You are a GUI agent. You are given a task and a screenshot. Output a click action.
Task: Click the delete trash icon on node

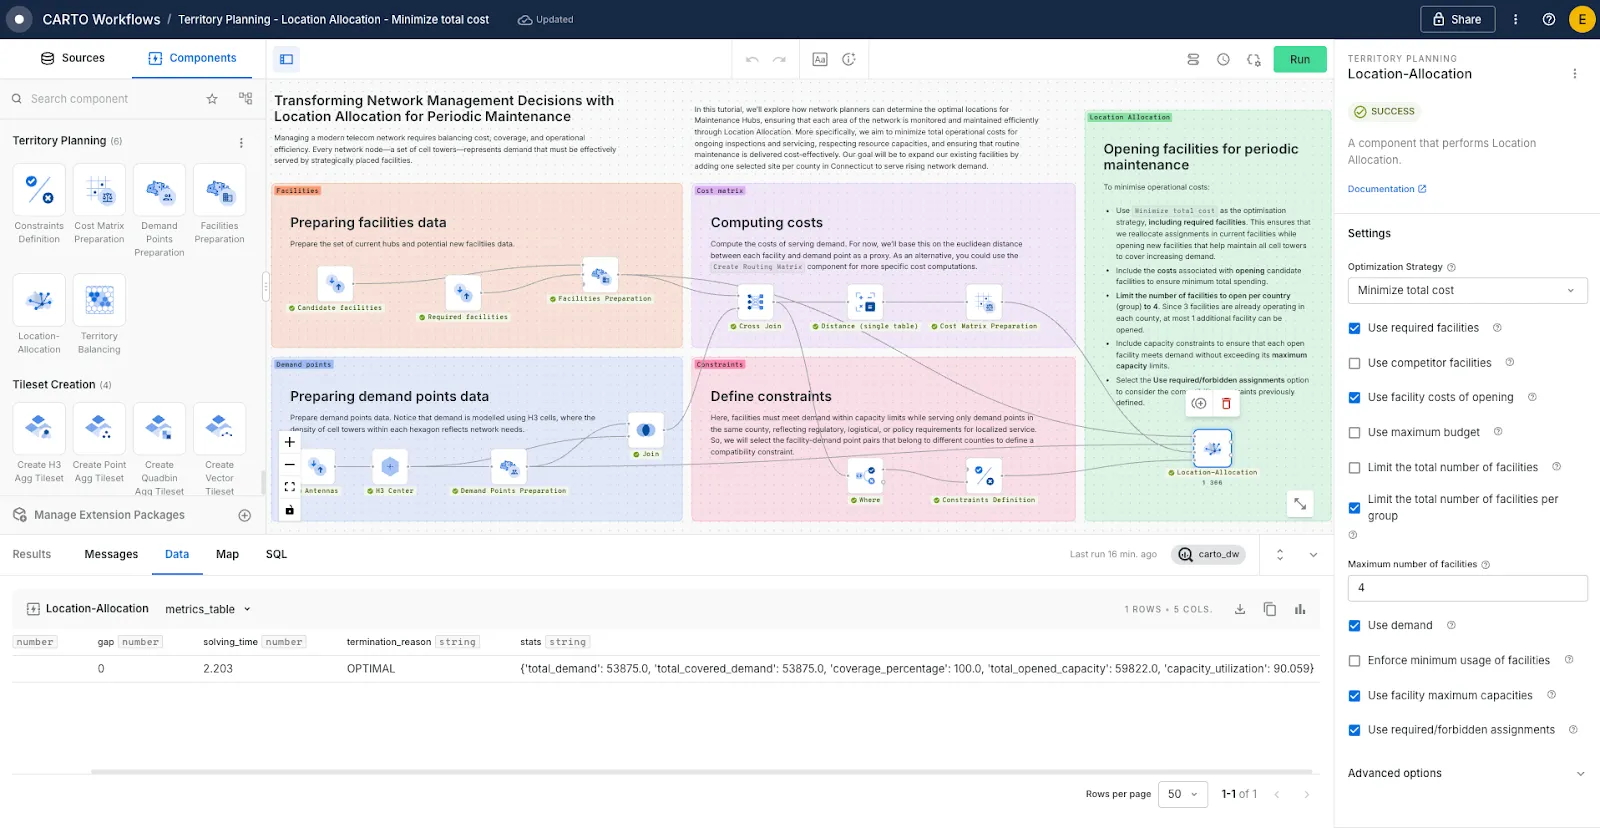point(1226,403)
